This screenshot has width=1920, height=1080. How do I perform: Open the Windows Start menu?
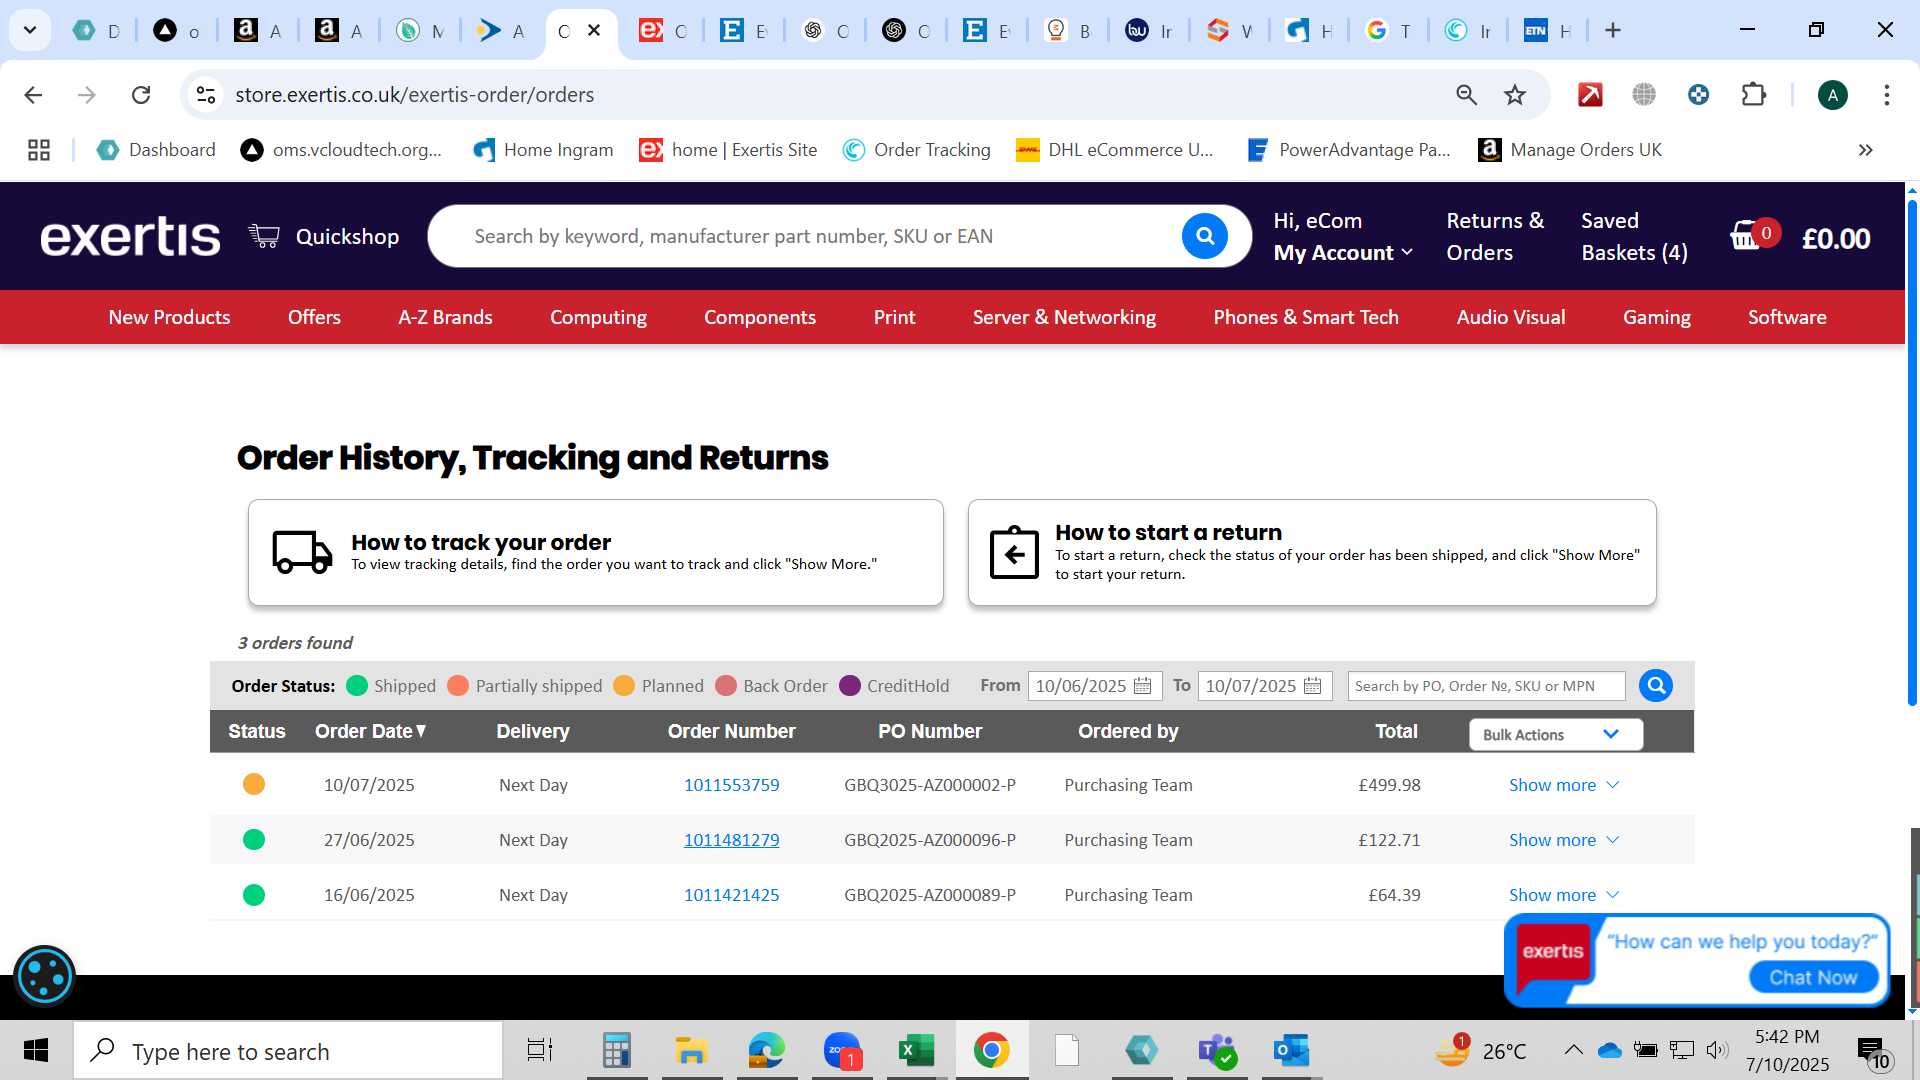(x=36, y=1051)
